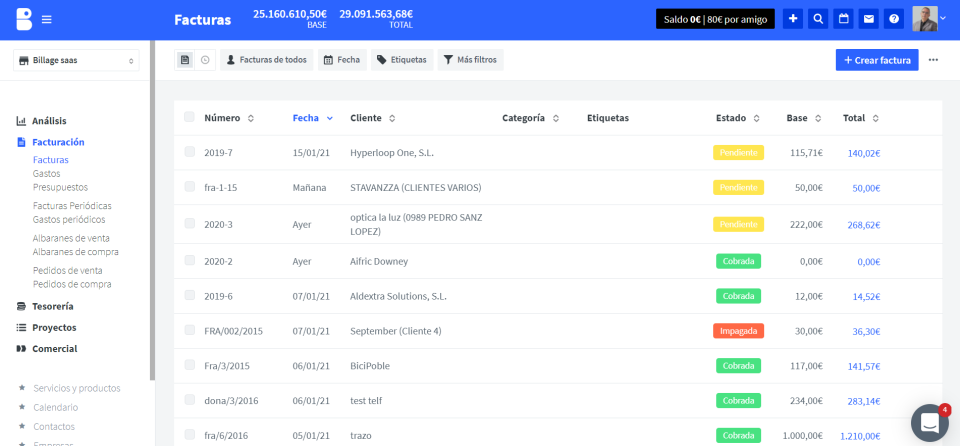This screenshot has height=446, width=960.
Task: Open the user profile avatar
Action: coord(924,19)
